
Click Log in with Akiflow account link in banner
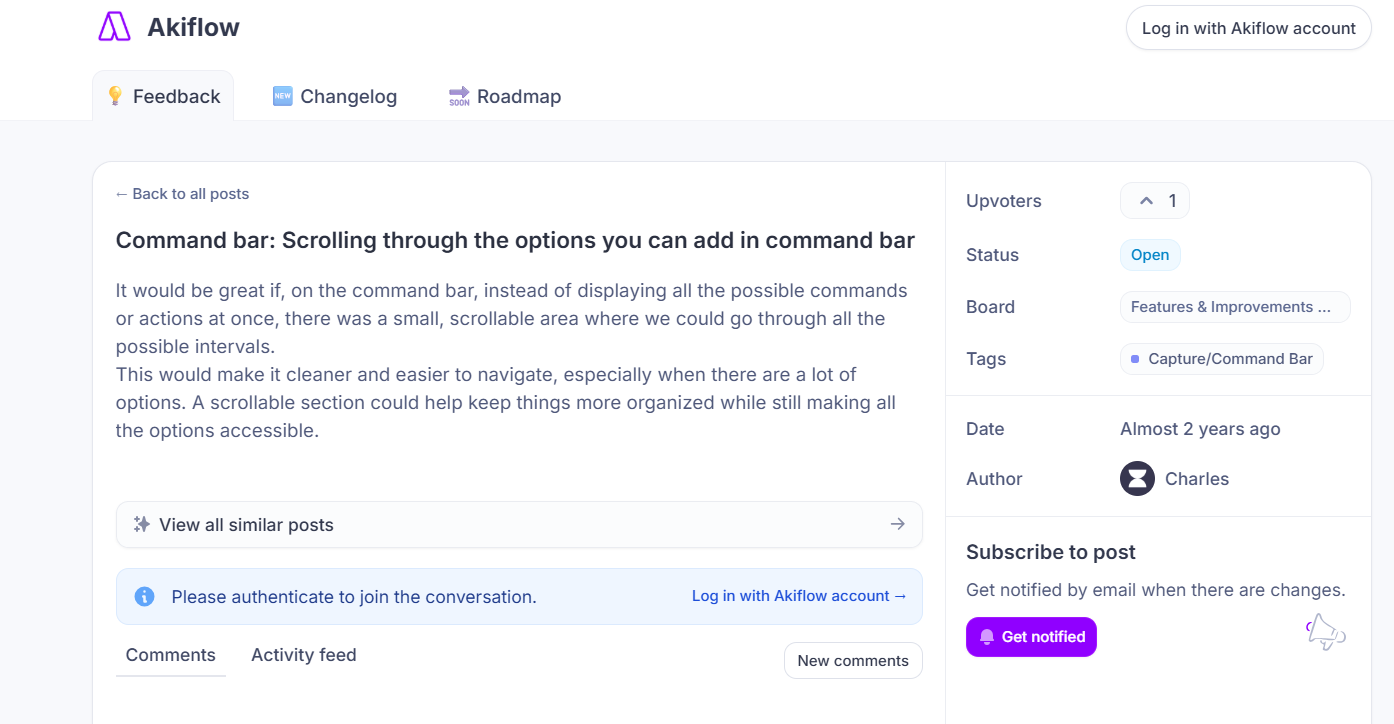(x=799, y=596)
